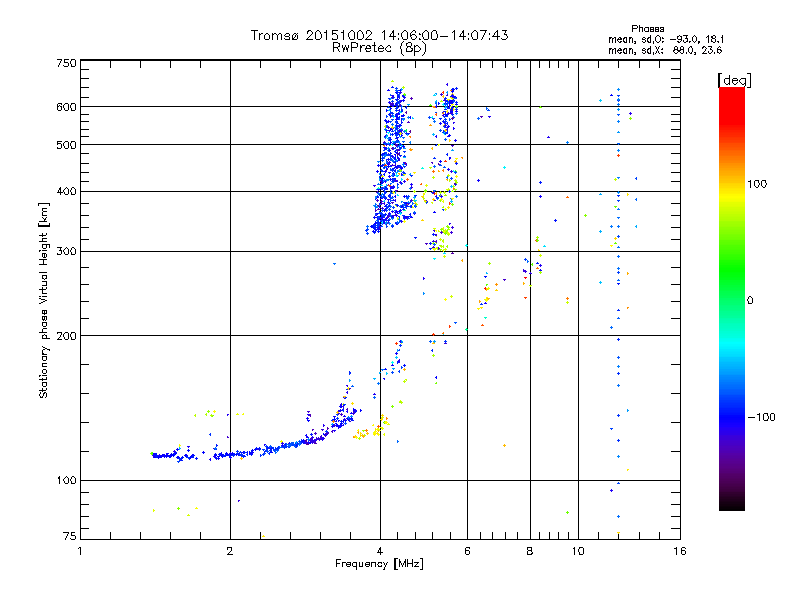Click the y-axis tick label '600'
This screenshot has height=600, width=800.
pyautogui.click(x=66, y=107)
